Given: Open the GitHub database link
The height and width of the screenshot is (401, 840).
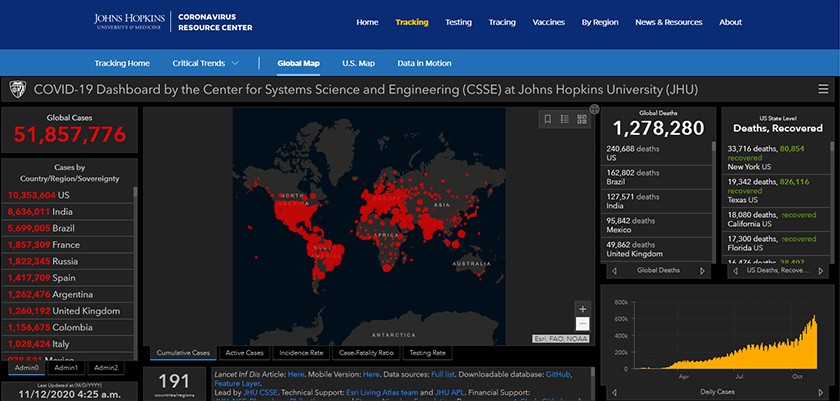Looking at the screenshot, I should pyautogui.click(x=558, y=374).
